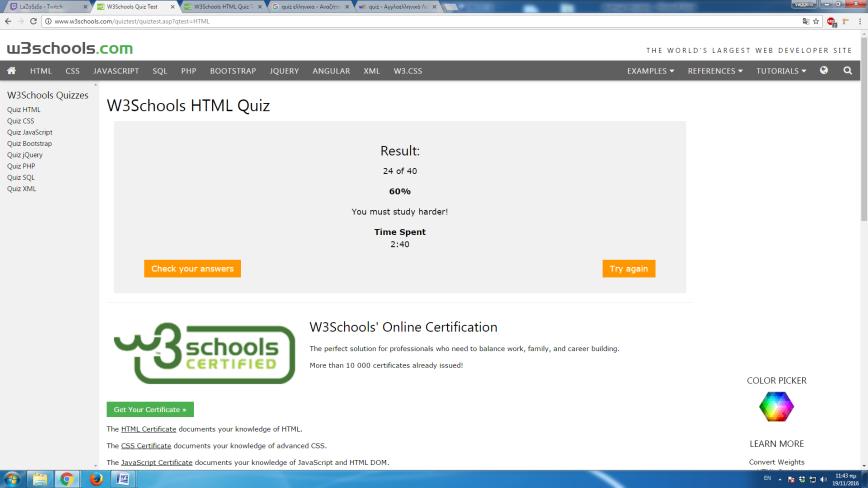Screen dimensions: 868x488
Task: Click the translate page icon in address bar
Action: coord(805,22)
